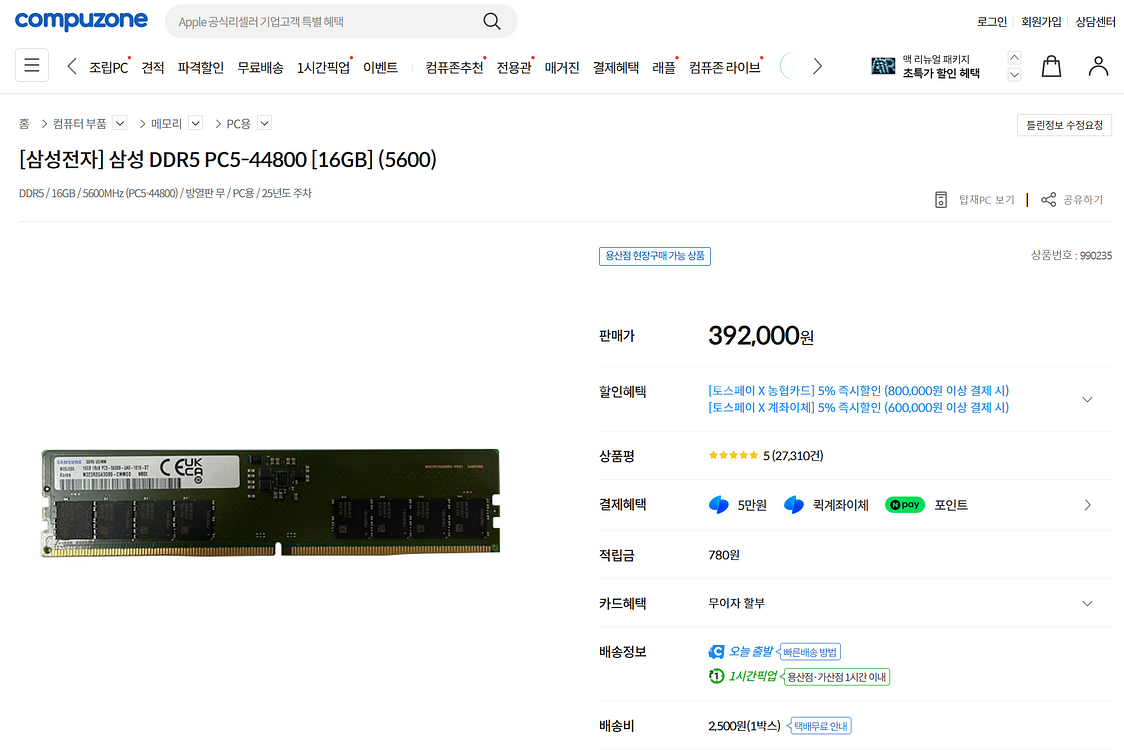Expand the 메모리 breadcrumb dropdown

pyautogui.click(x=196, y=123)
